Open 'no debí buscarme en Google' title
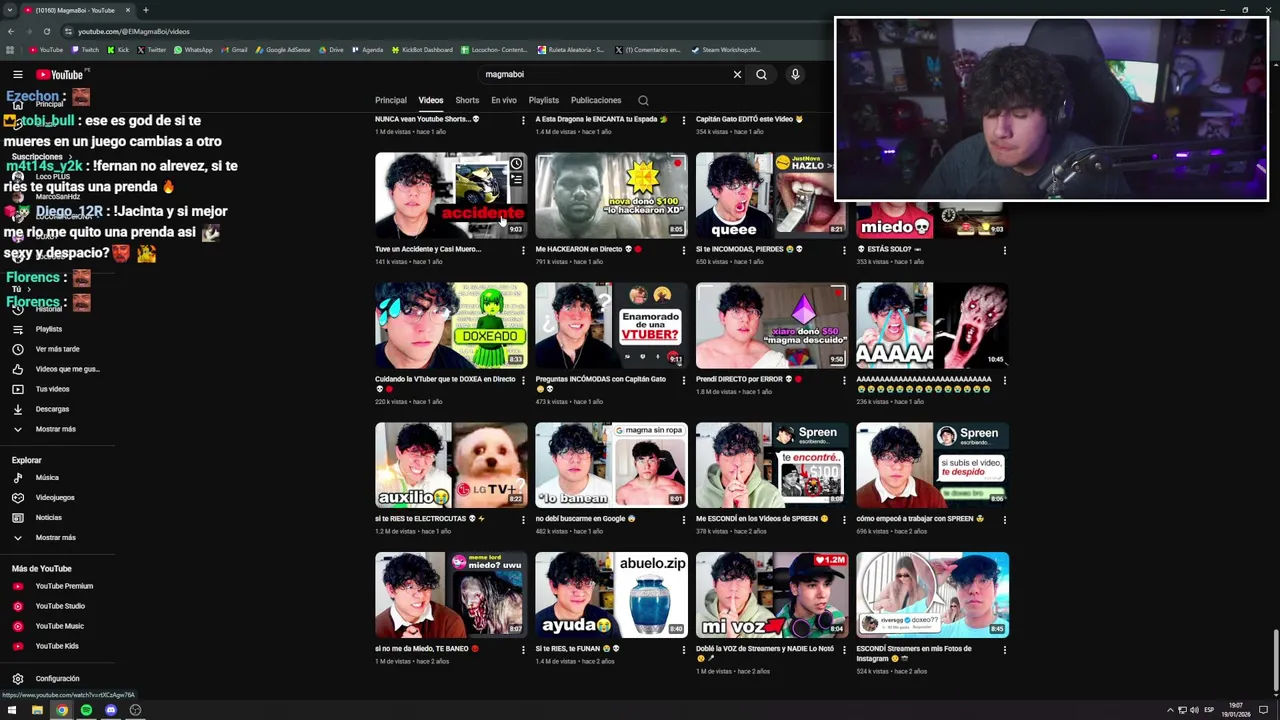Viewport: 1280px width, 720px height. click(586, 519)
